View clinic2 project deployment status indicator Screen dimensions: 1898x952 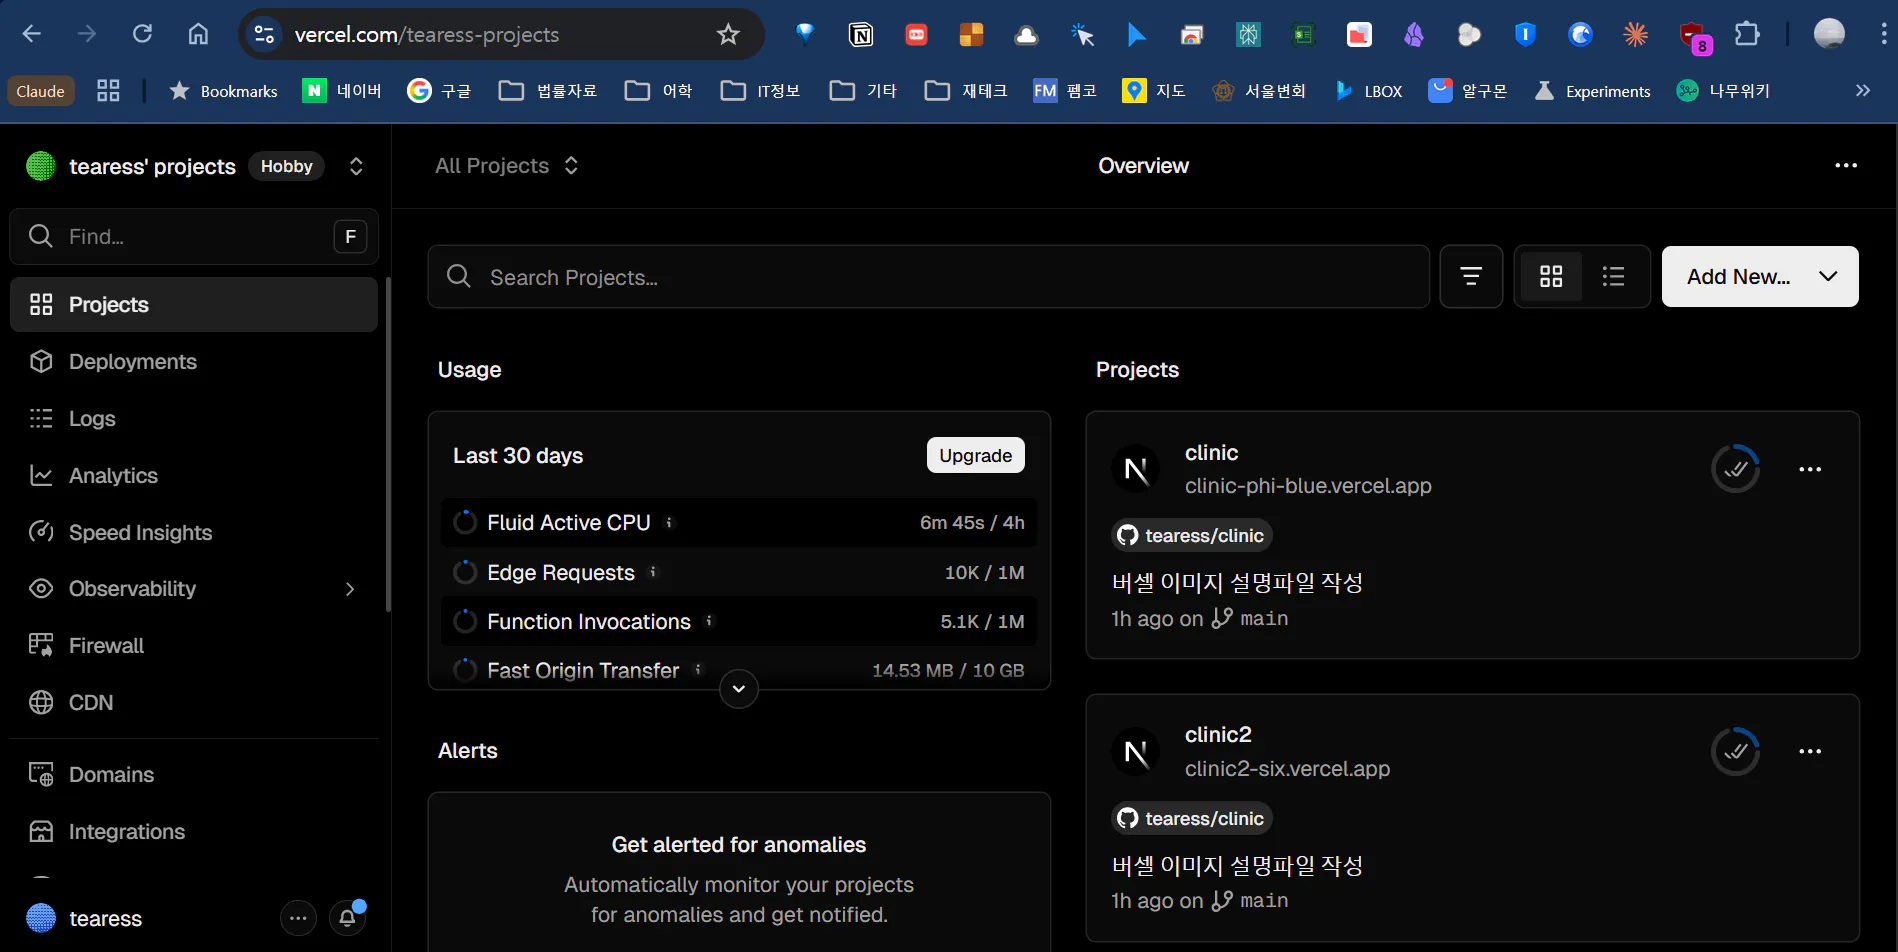coord(1735,752)
